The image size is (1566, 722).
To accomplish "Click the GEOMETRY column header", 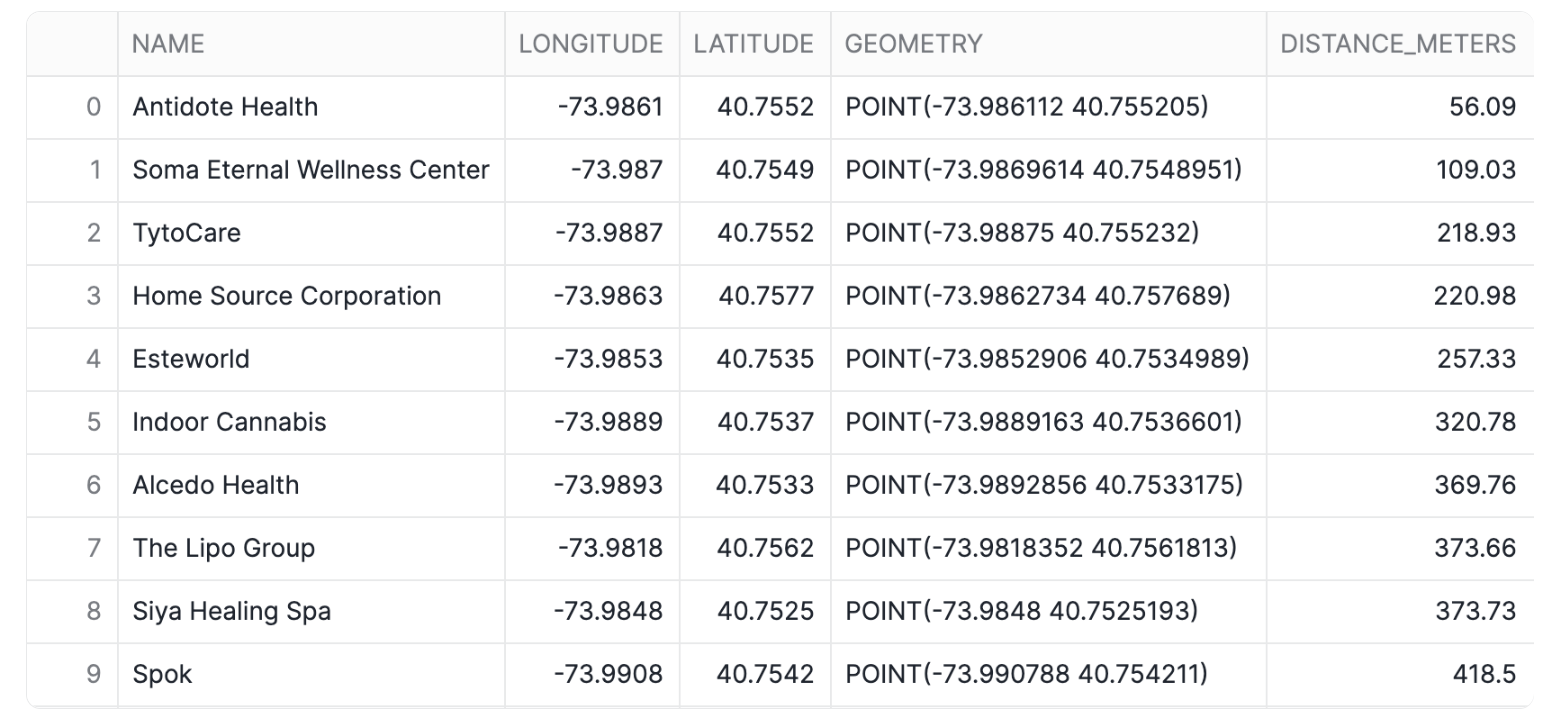I will [913, 44].
